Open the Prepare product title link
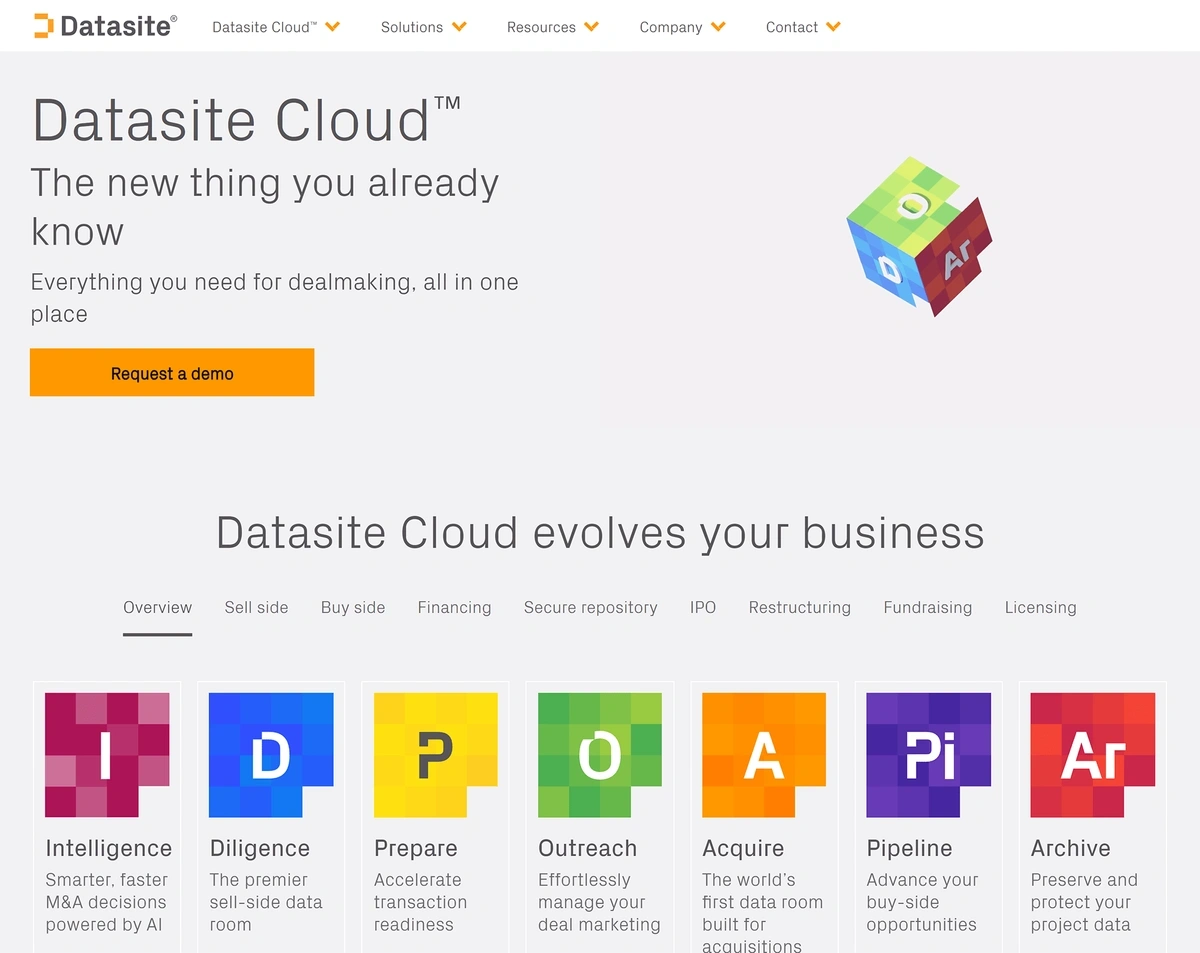 (416, 848)
